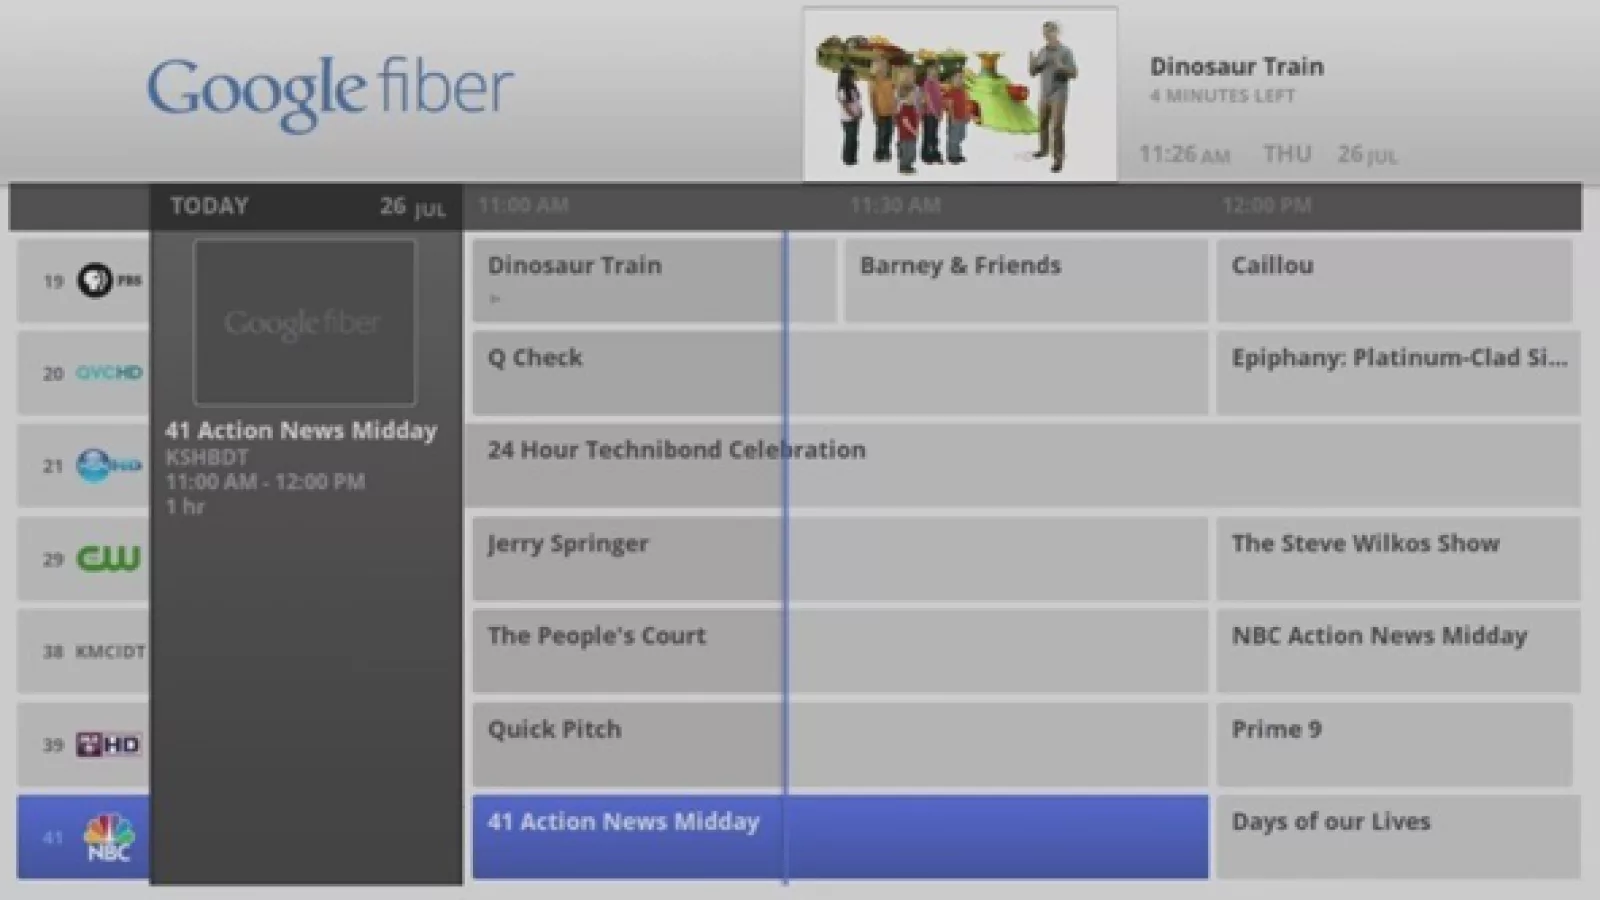1600x900 pixels.
Task: Click the 11:30 AM time header
Action: (x=895, y=206)
